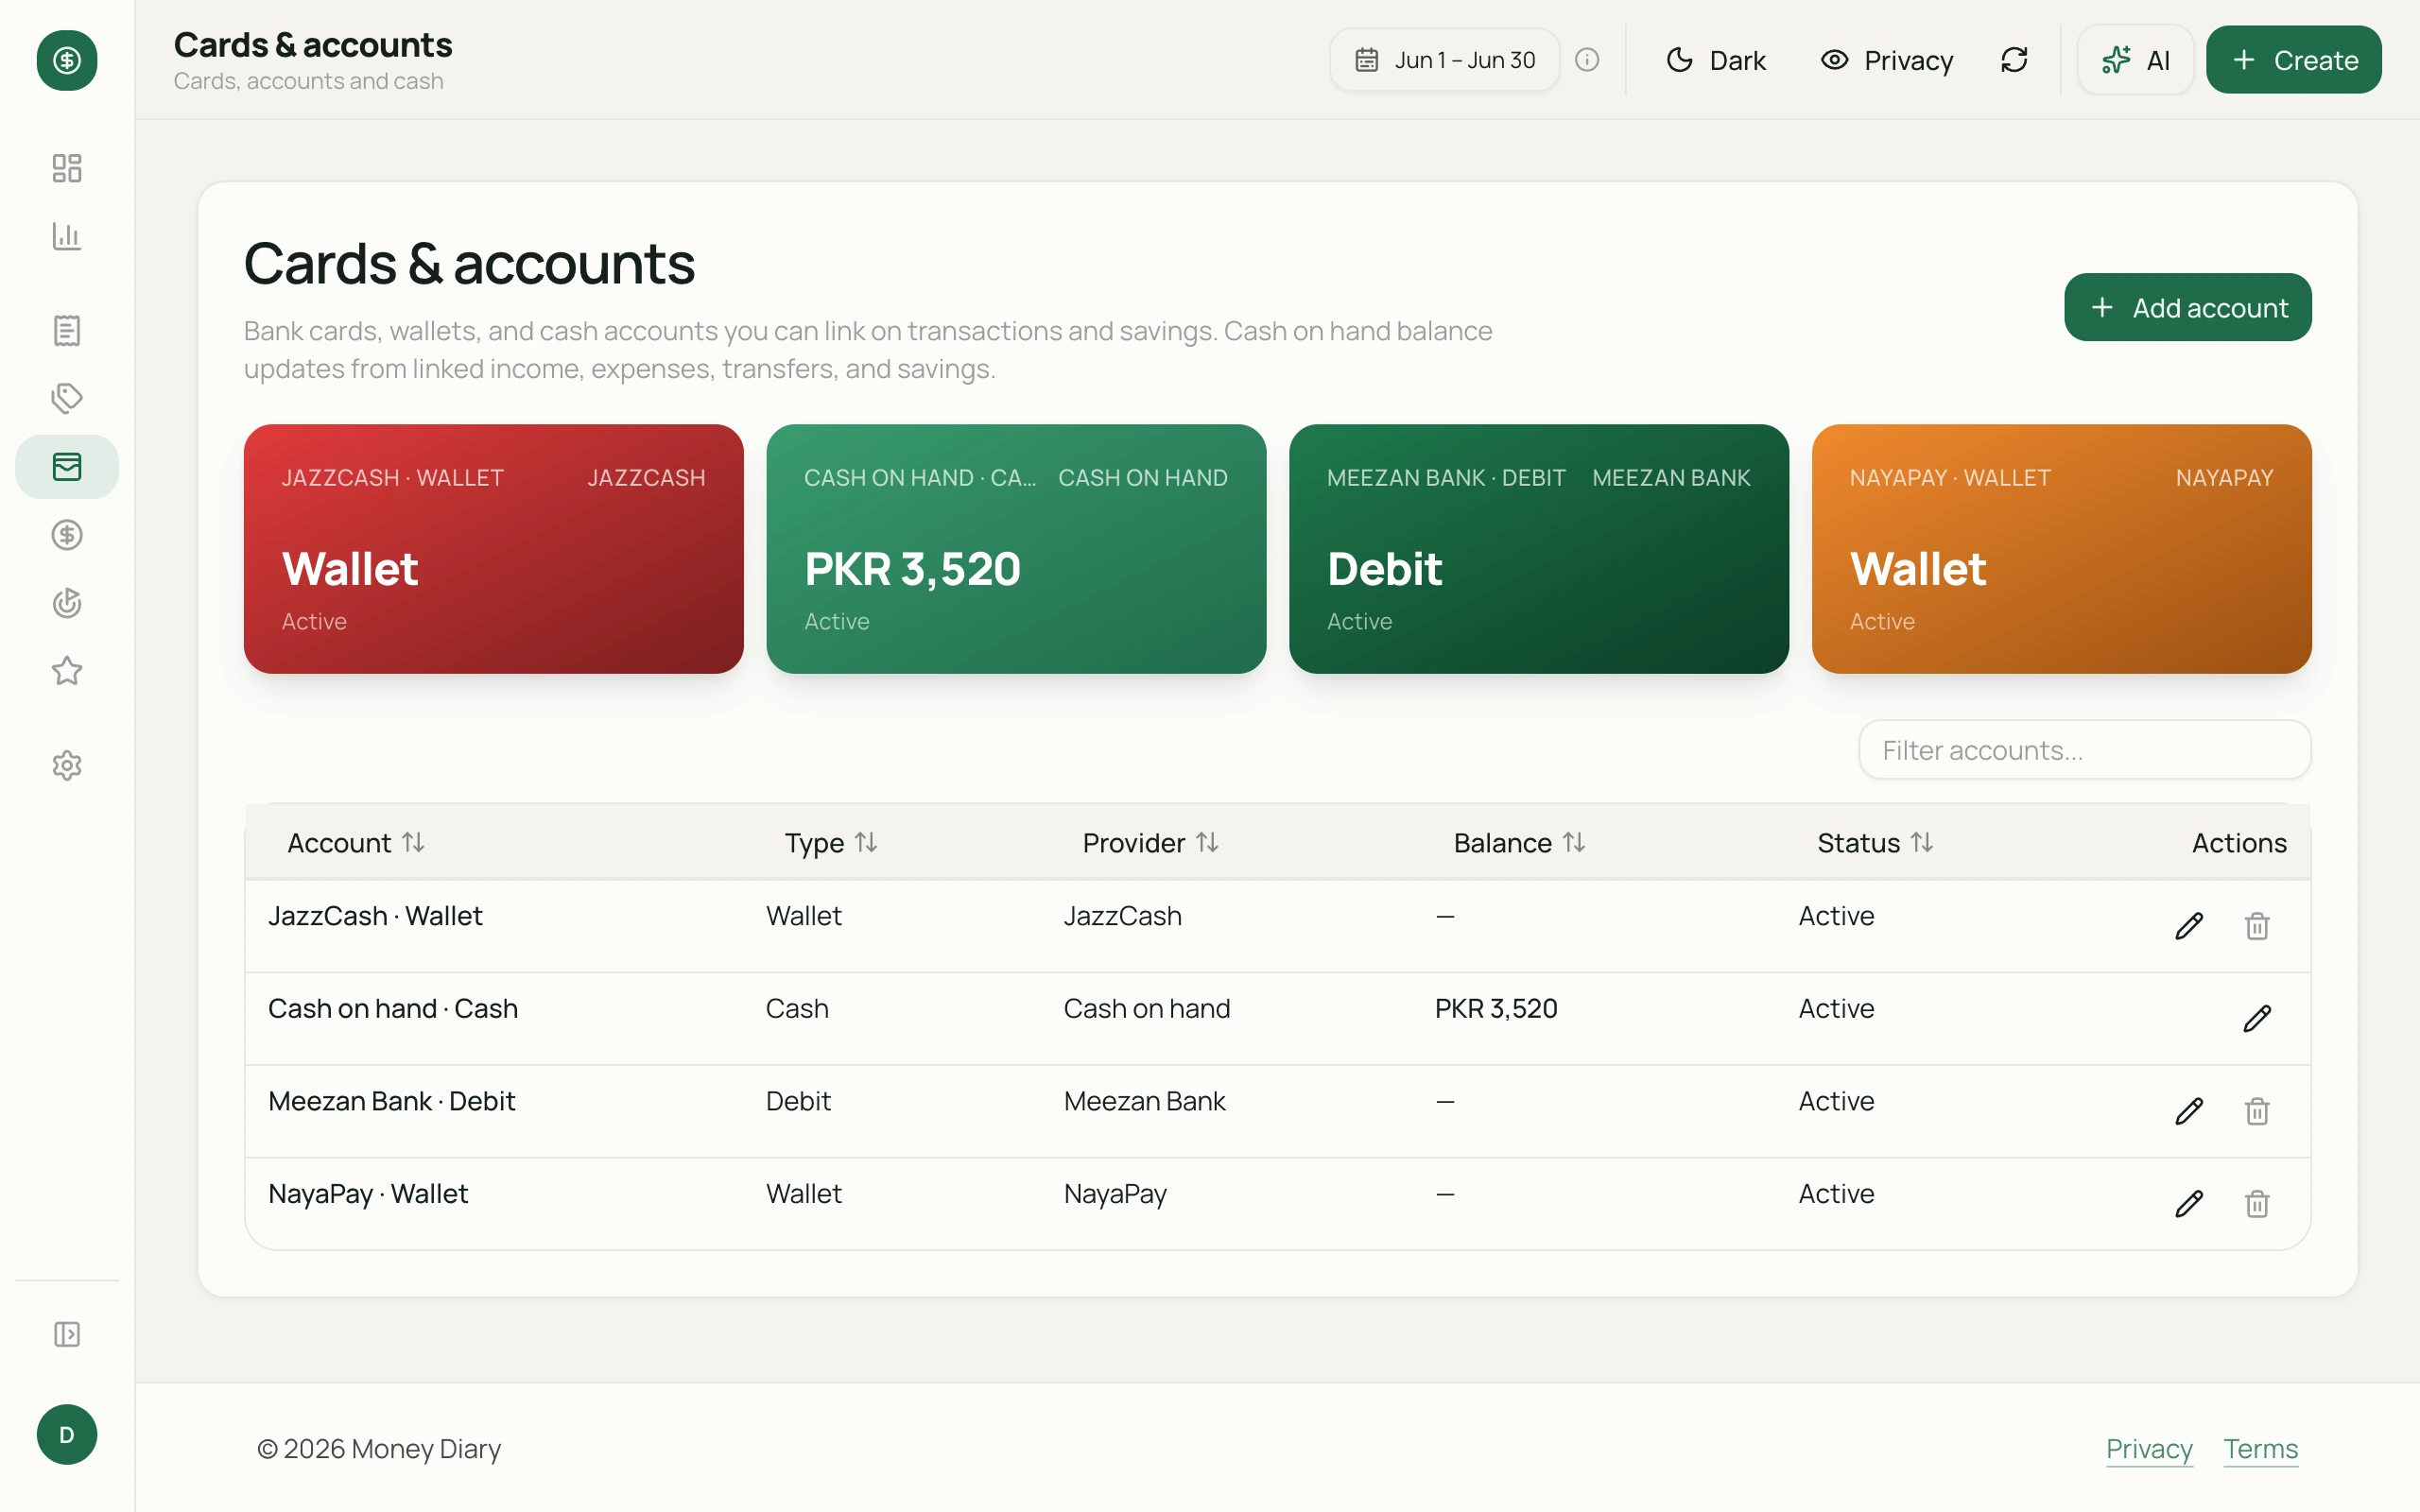Click the Add account button
The height and width of the screenshot is (1512, 2420).
2187,307
